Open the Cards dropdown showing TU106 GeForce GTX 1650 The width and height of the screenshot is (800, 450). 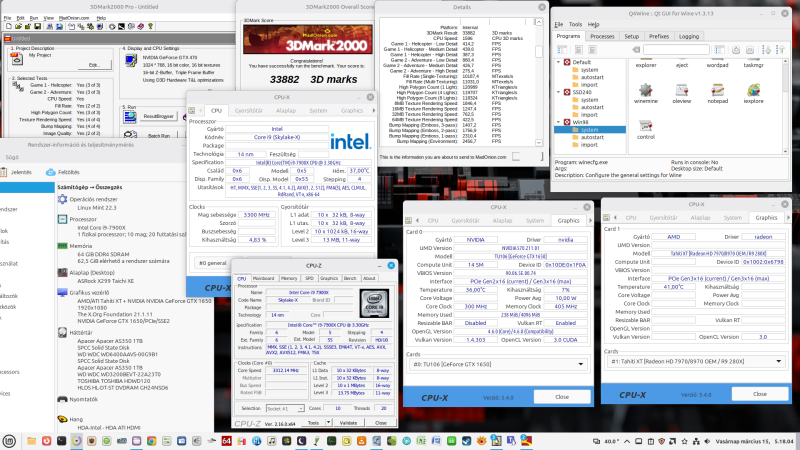497,364
